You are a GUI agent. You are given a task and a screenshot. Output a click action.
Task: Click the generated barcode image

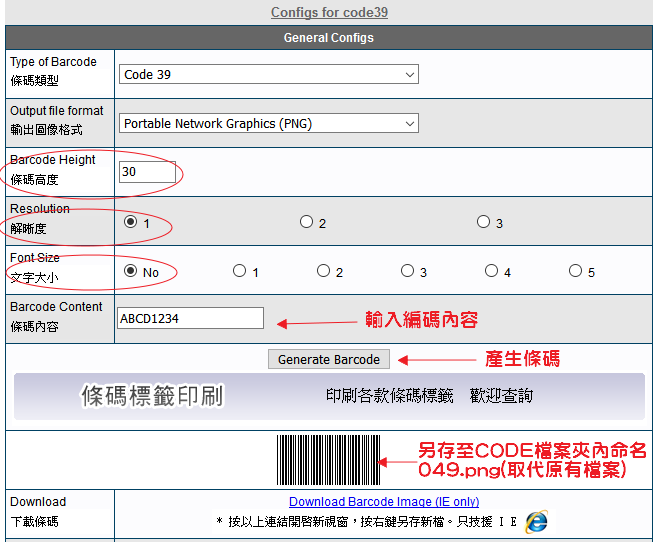(329, 460)
